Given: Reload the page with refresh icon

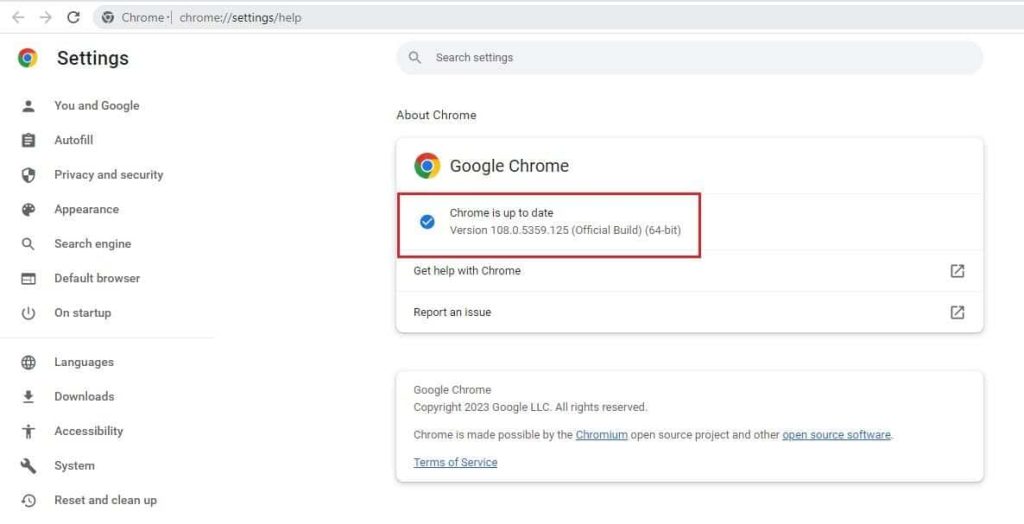Looking at the screenshot, I should tap(73, 18).
